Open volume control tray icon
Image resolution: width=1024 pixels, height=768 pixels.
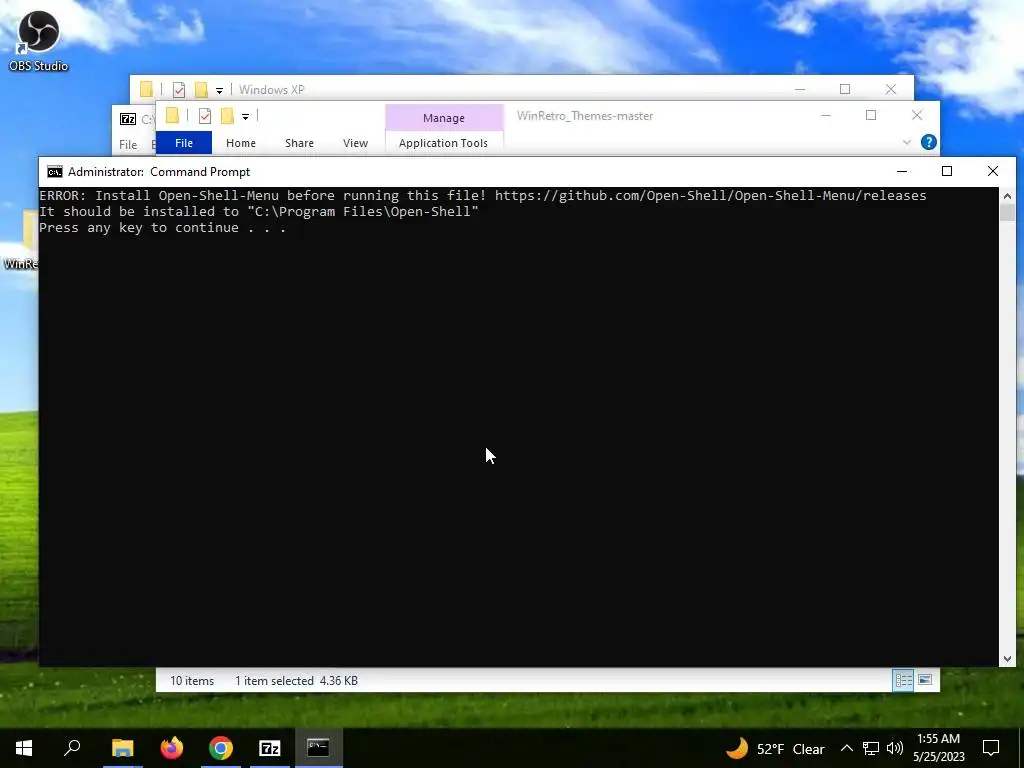pos(895,748)
